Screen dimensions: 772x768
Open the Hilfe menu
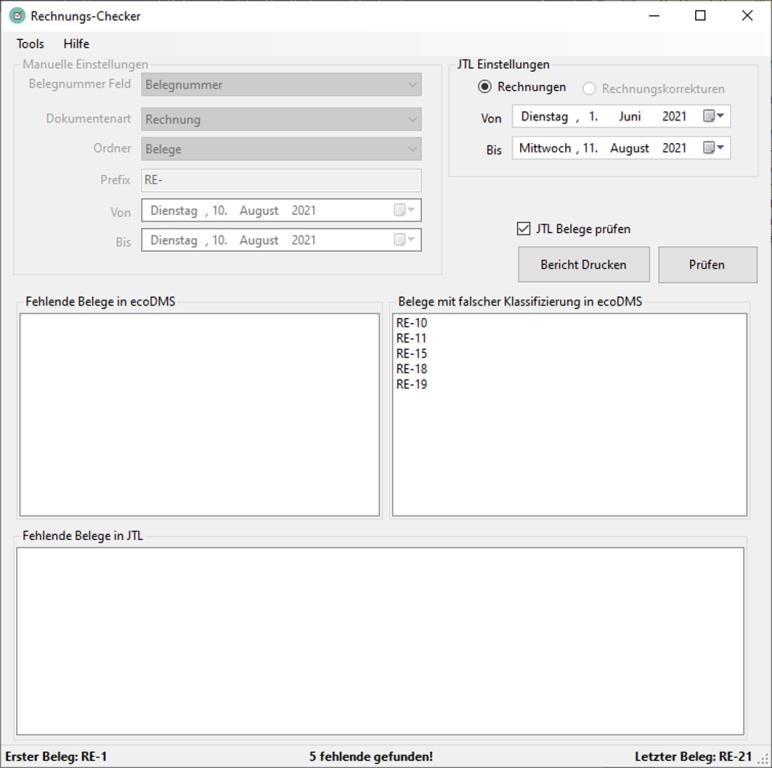click(x=76, y=44)
